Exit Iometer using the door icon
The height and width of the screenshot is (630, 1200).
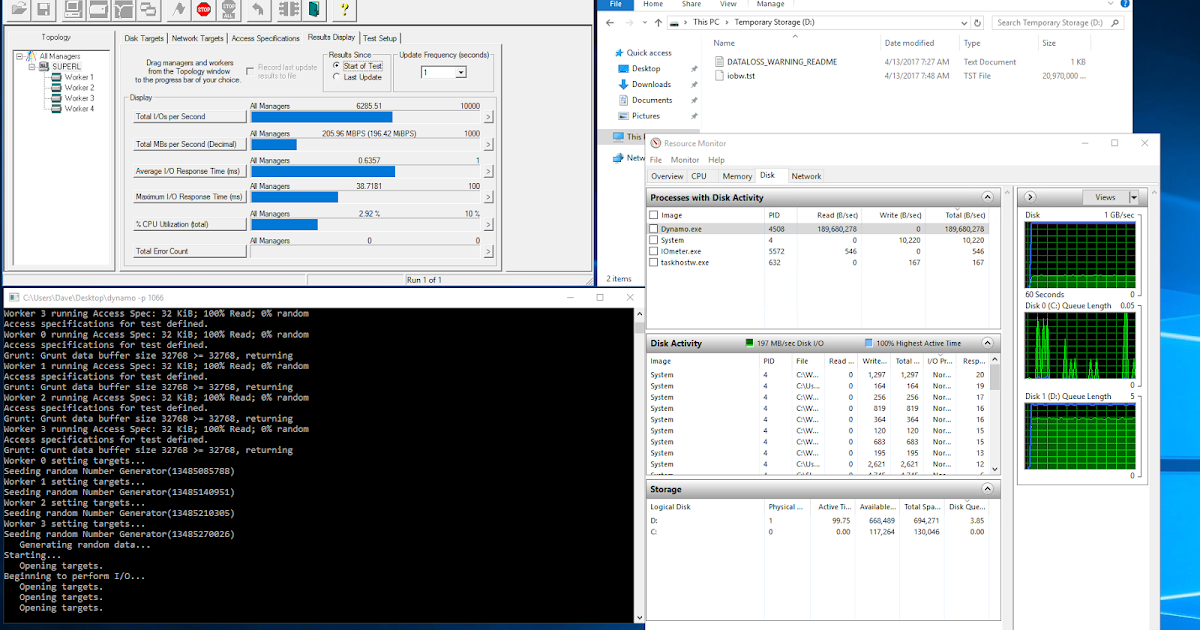tap(313, 9)
